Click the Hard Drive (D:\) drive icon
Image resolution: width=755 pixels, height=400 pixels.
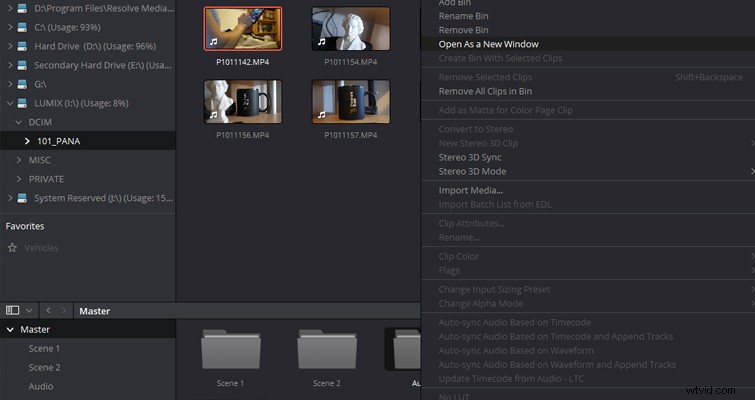point(22,46)
